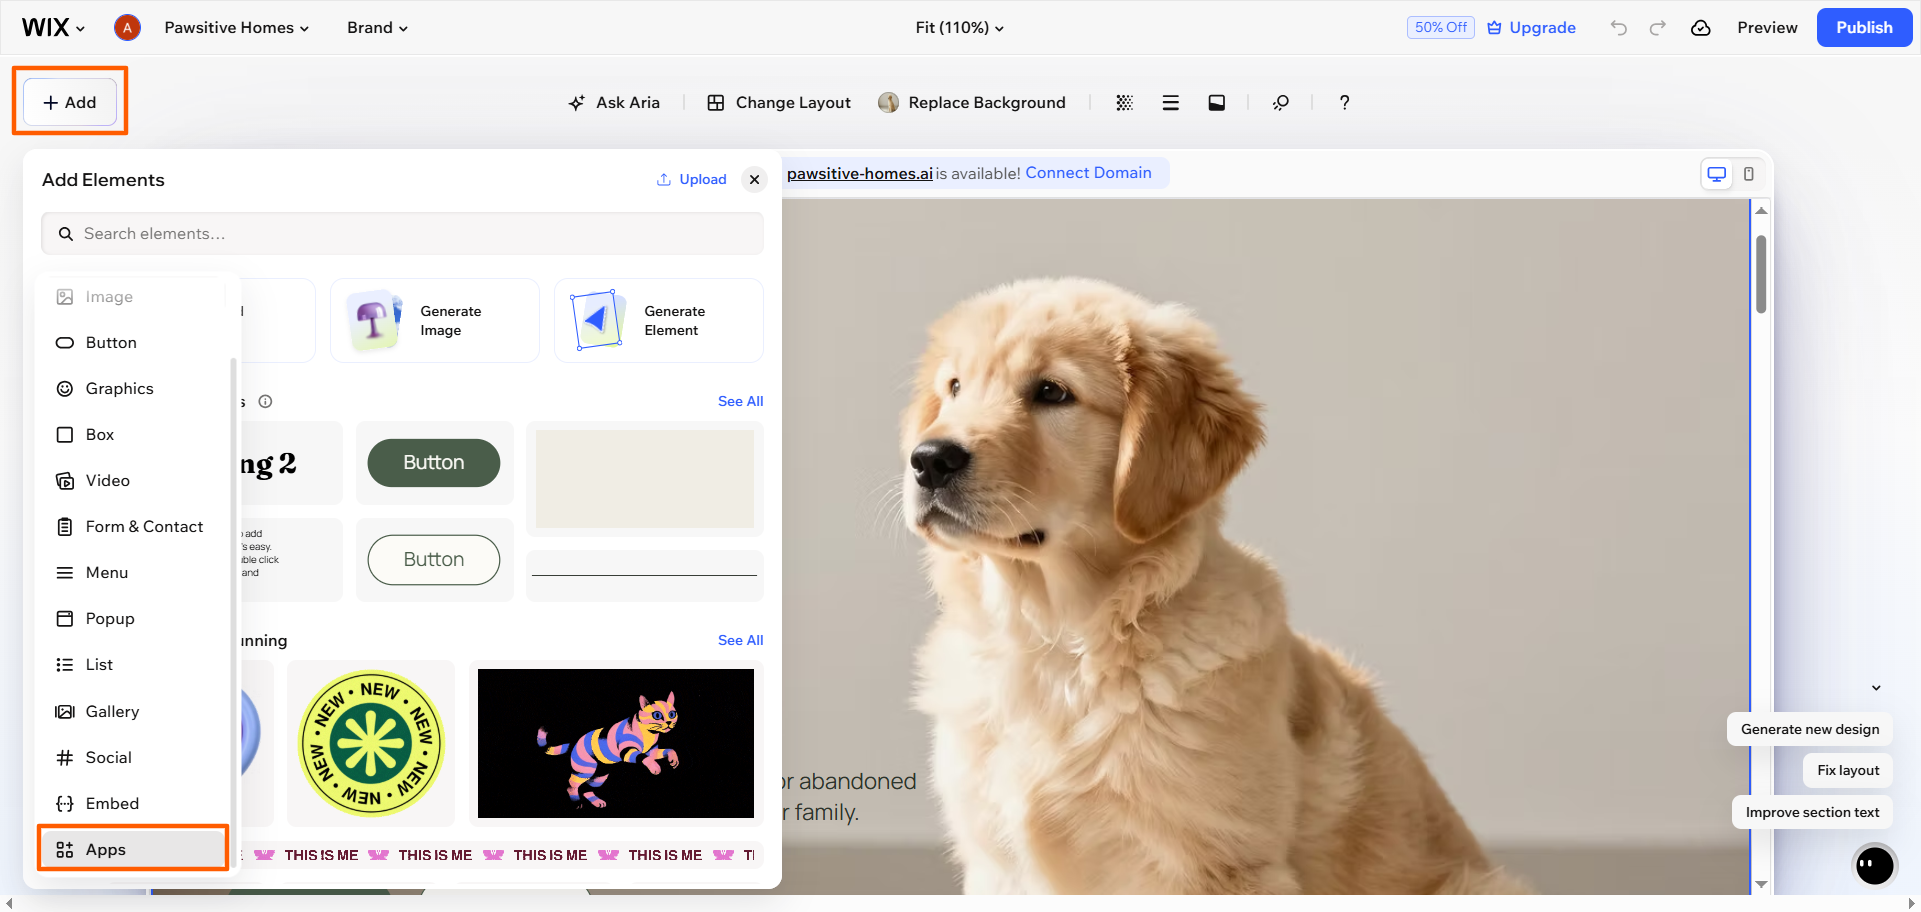Open the Fit (110%) zoom dropdown
This screenshot has height=912, width=1921.
click(x=960, y=27)
